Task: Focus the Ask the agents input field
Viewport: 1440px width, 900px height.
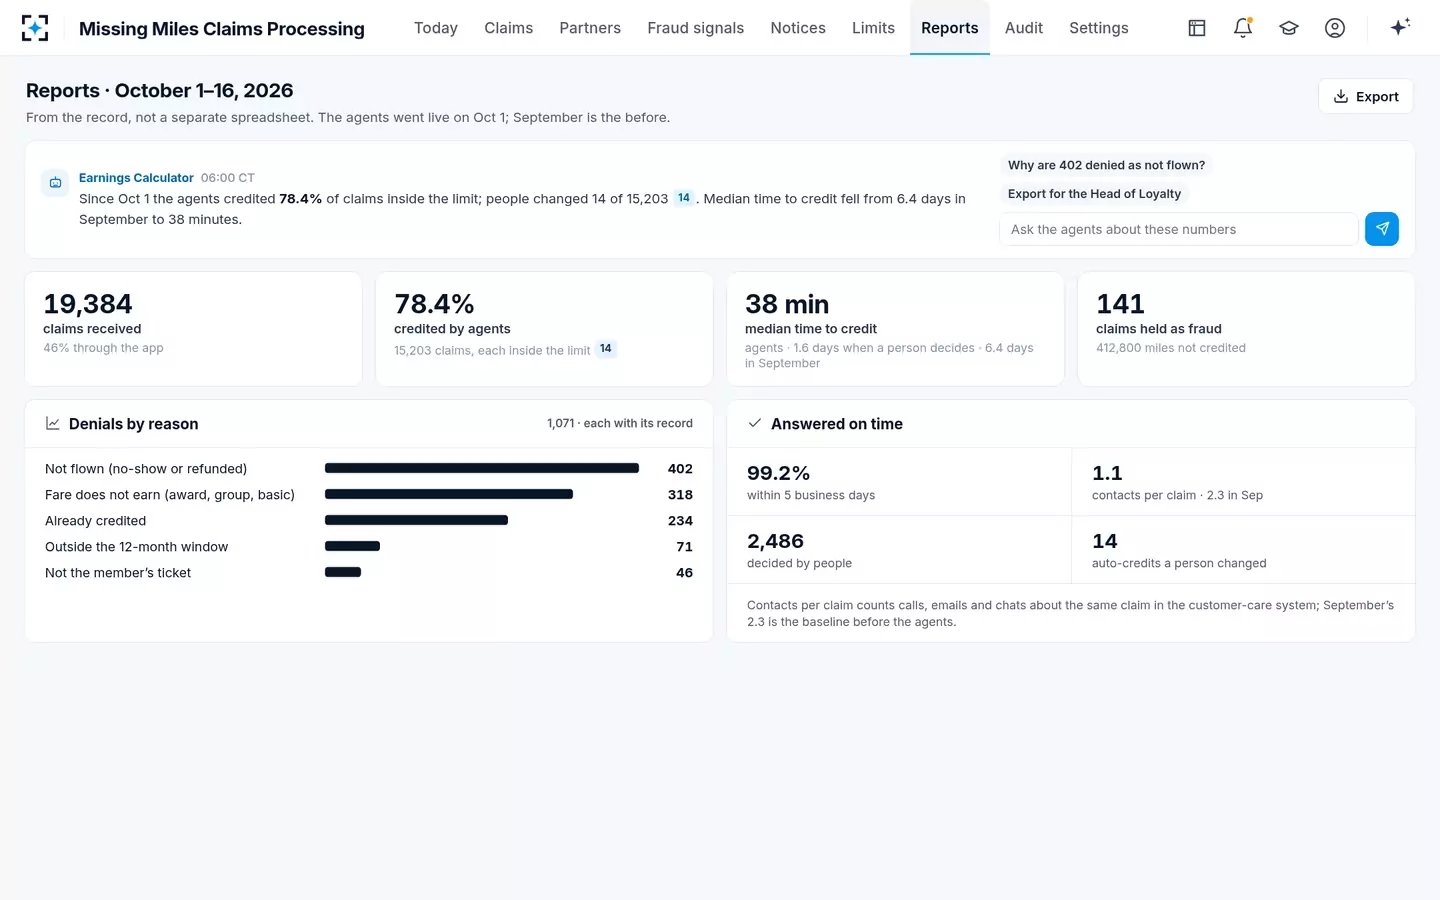Action: point(1178,229)
